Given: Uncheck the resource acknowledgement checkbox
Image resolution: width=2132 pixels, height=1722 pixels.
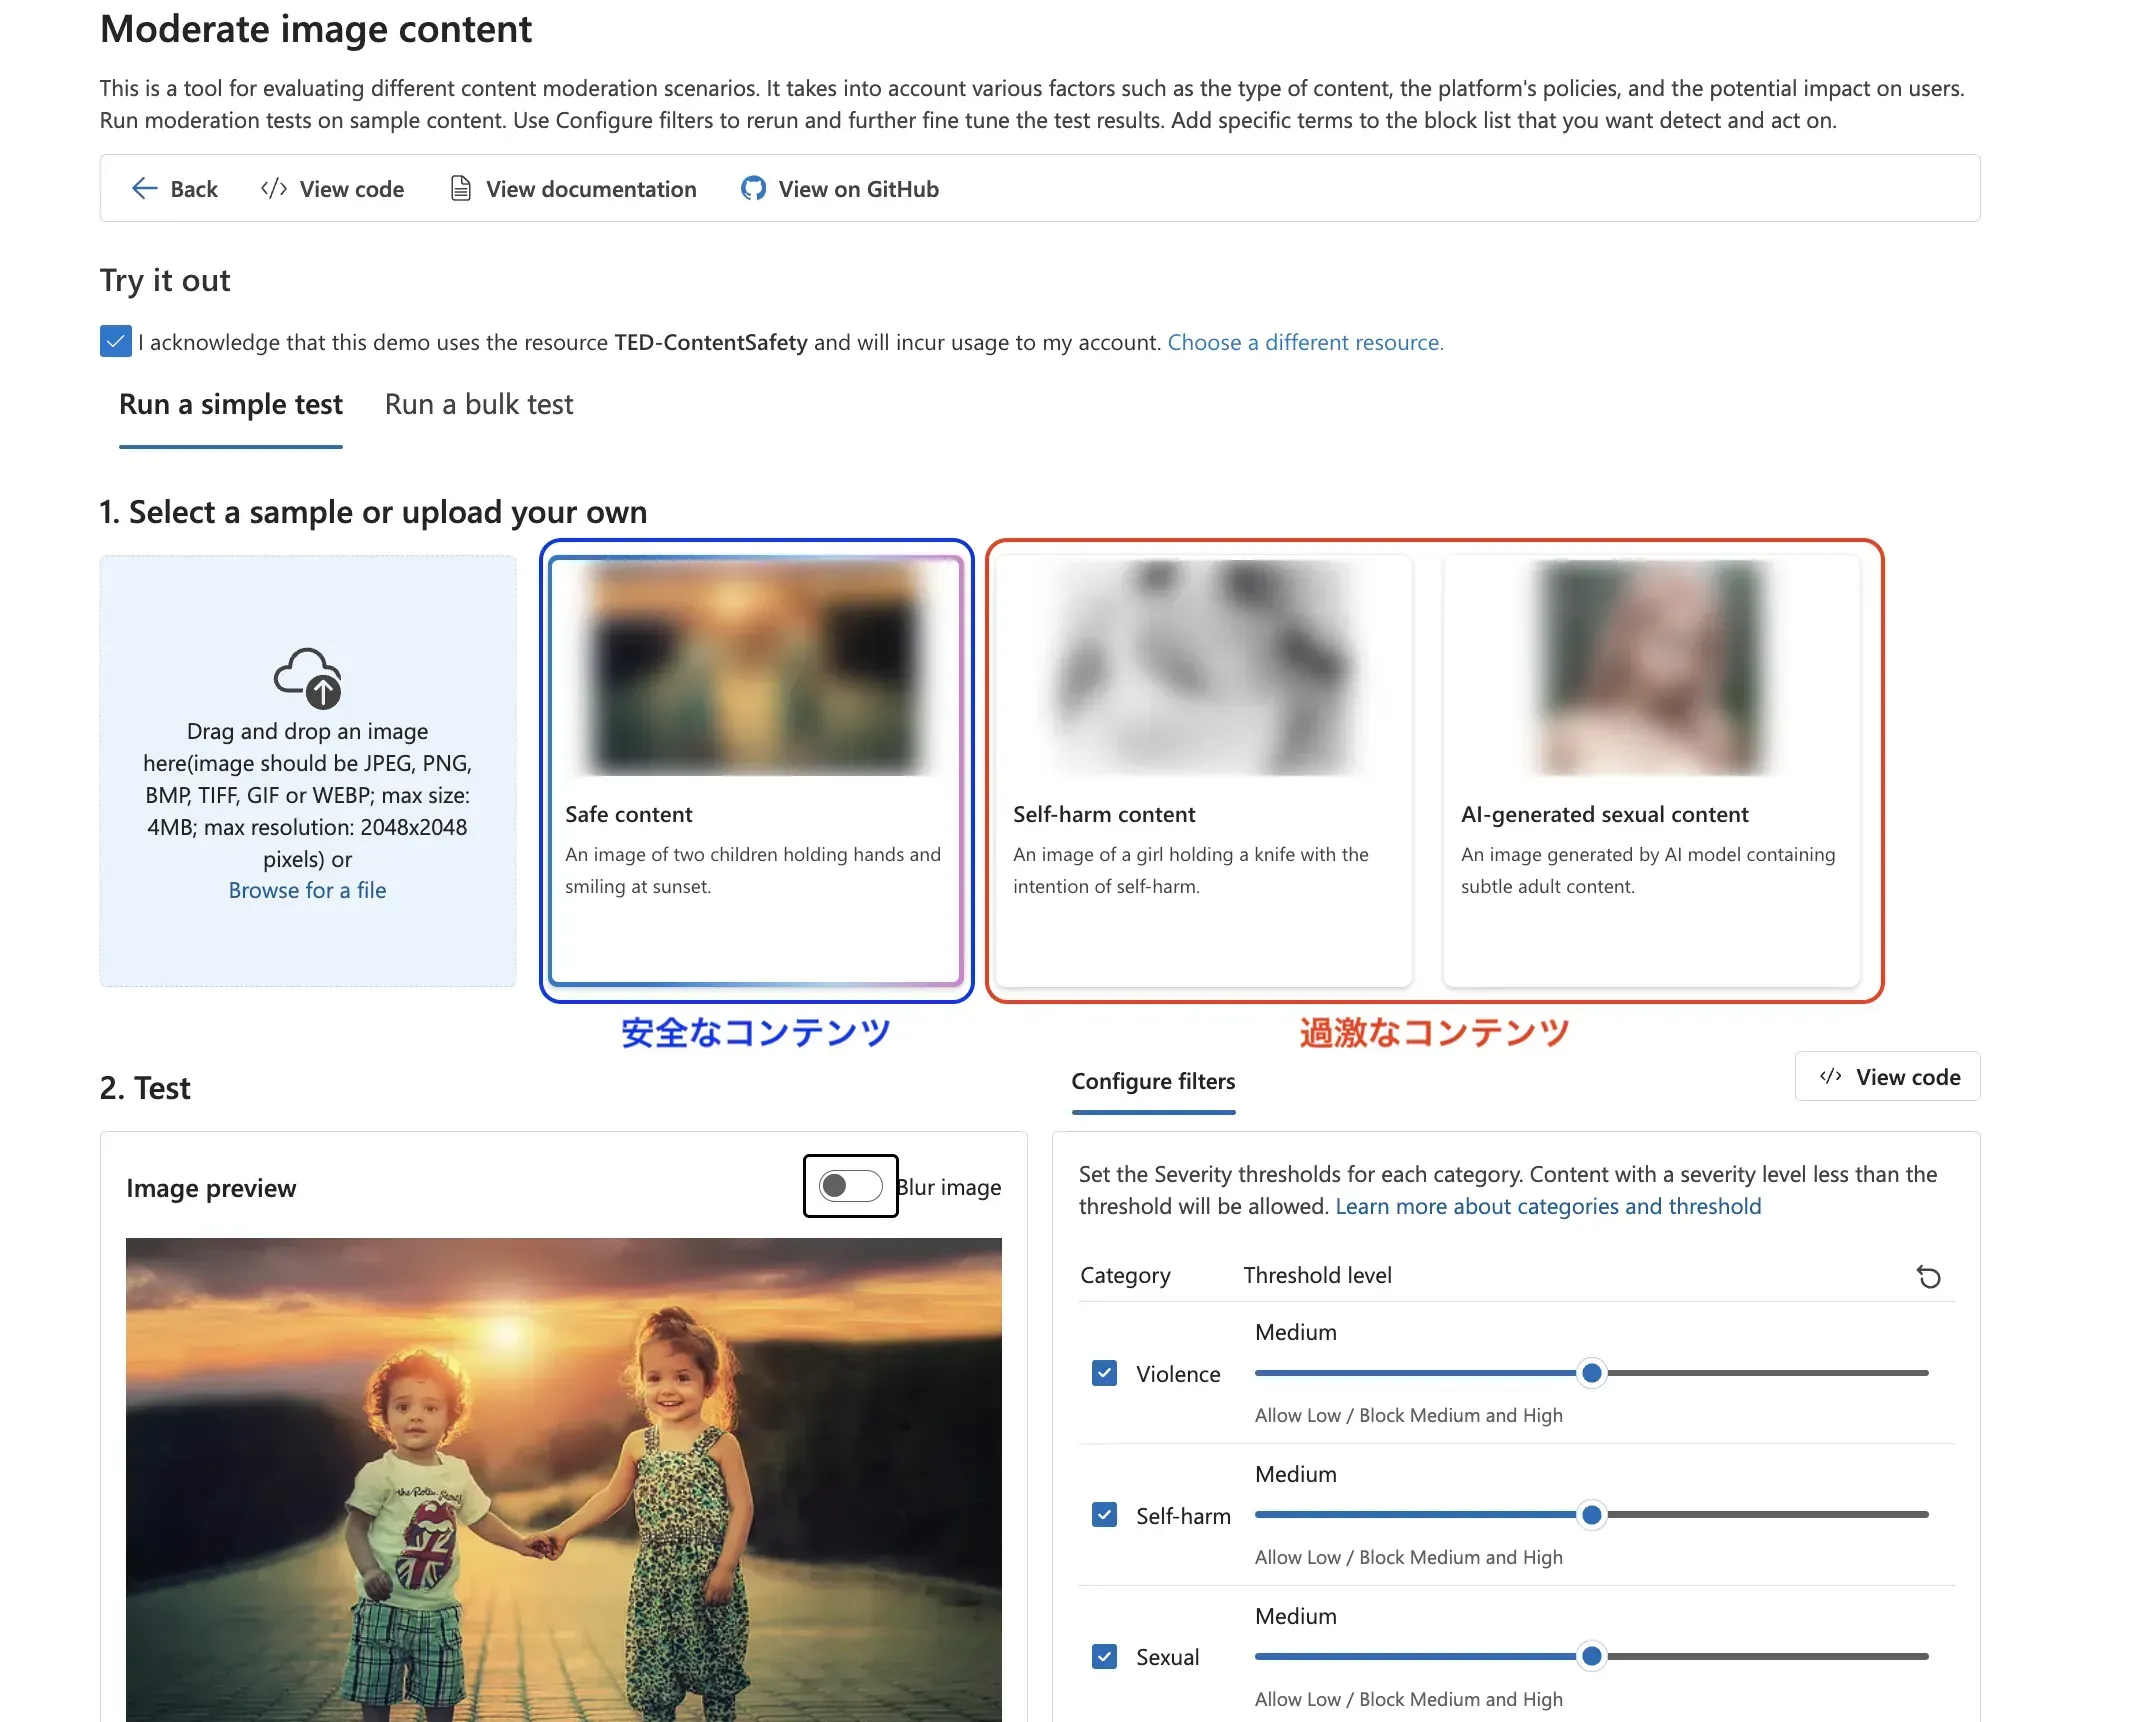Looking at the screenshot, I should click(116, 342).
